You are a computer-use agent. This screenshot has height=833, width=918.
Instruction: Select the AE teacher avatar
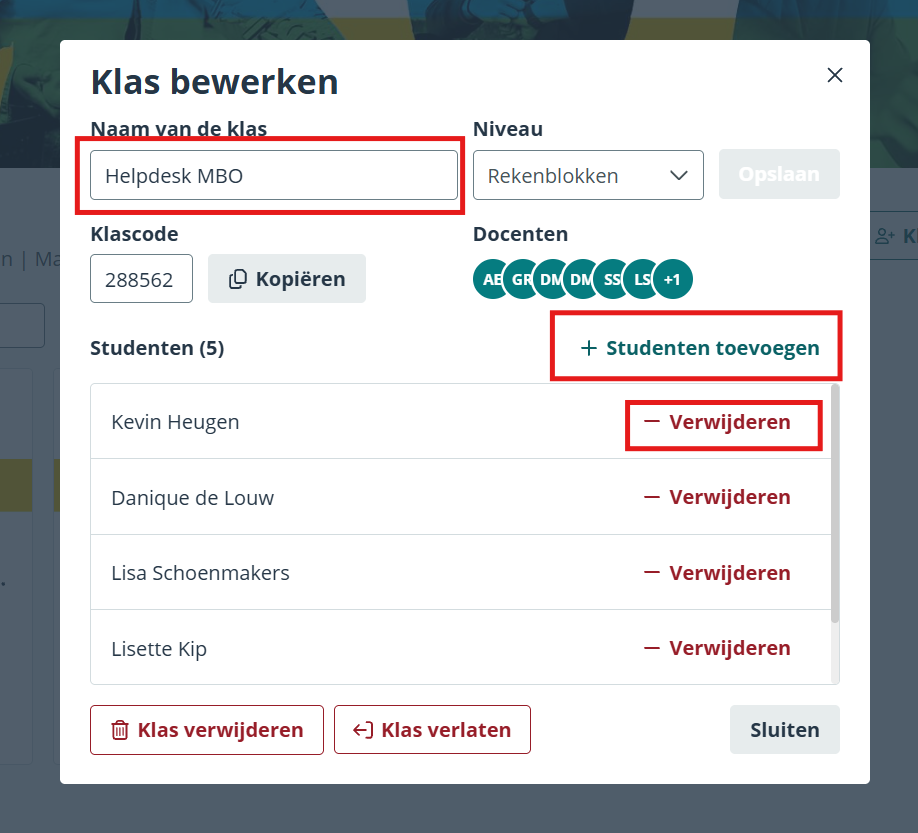click(x=492, y=279)
